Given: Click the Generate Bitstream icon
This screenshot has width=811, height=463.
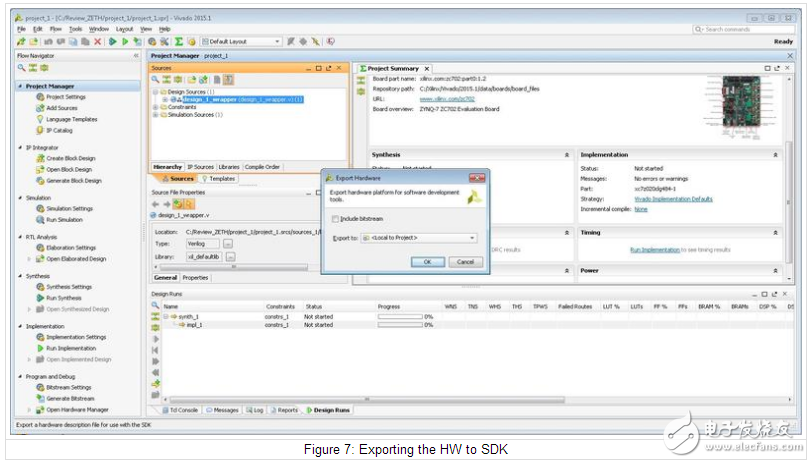Looking at the screenshot, I should [40, 398].
